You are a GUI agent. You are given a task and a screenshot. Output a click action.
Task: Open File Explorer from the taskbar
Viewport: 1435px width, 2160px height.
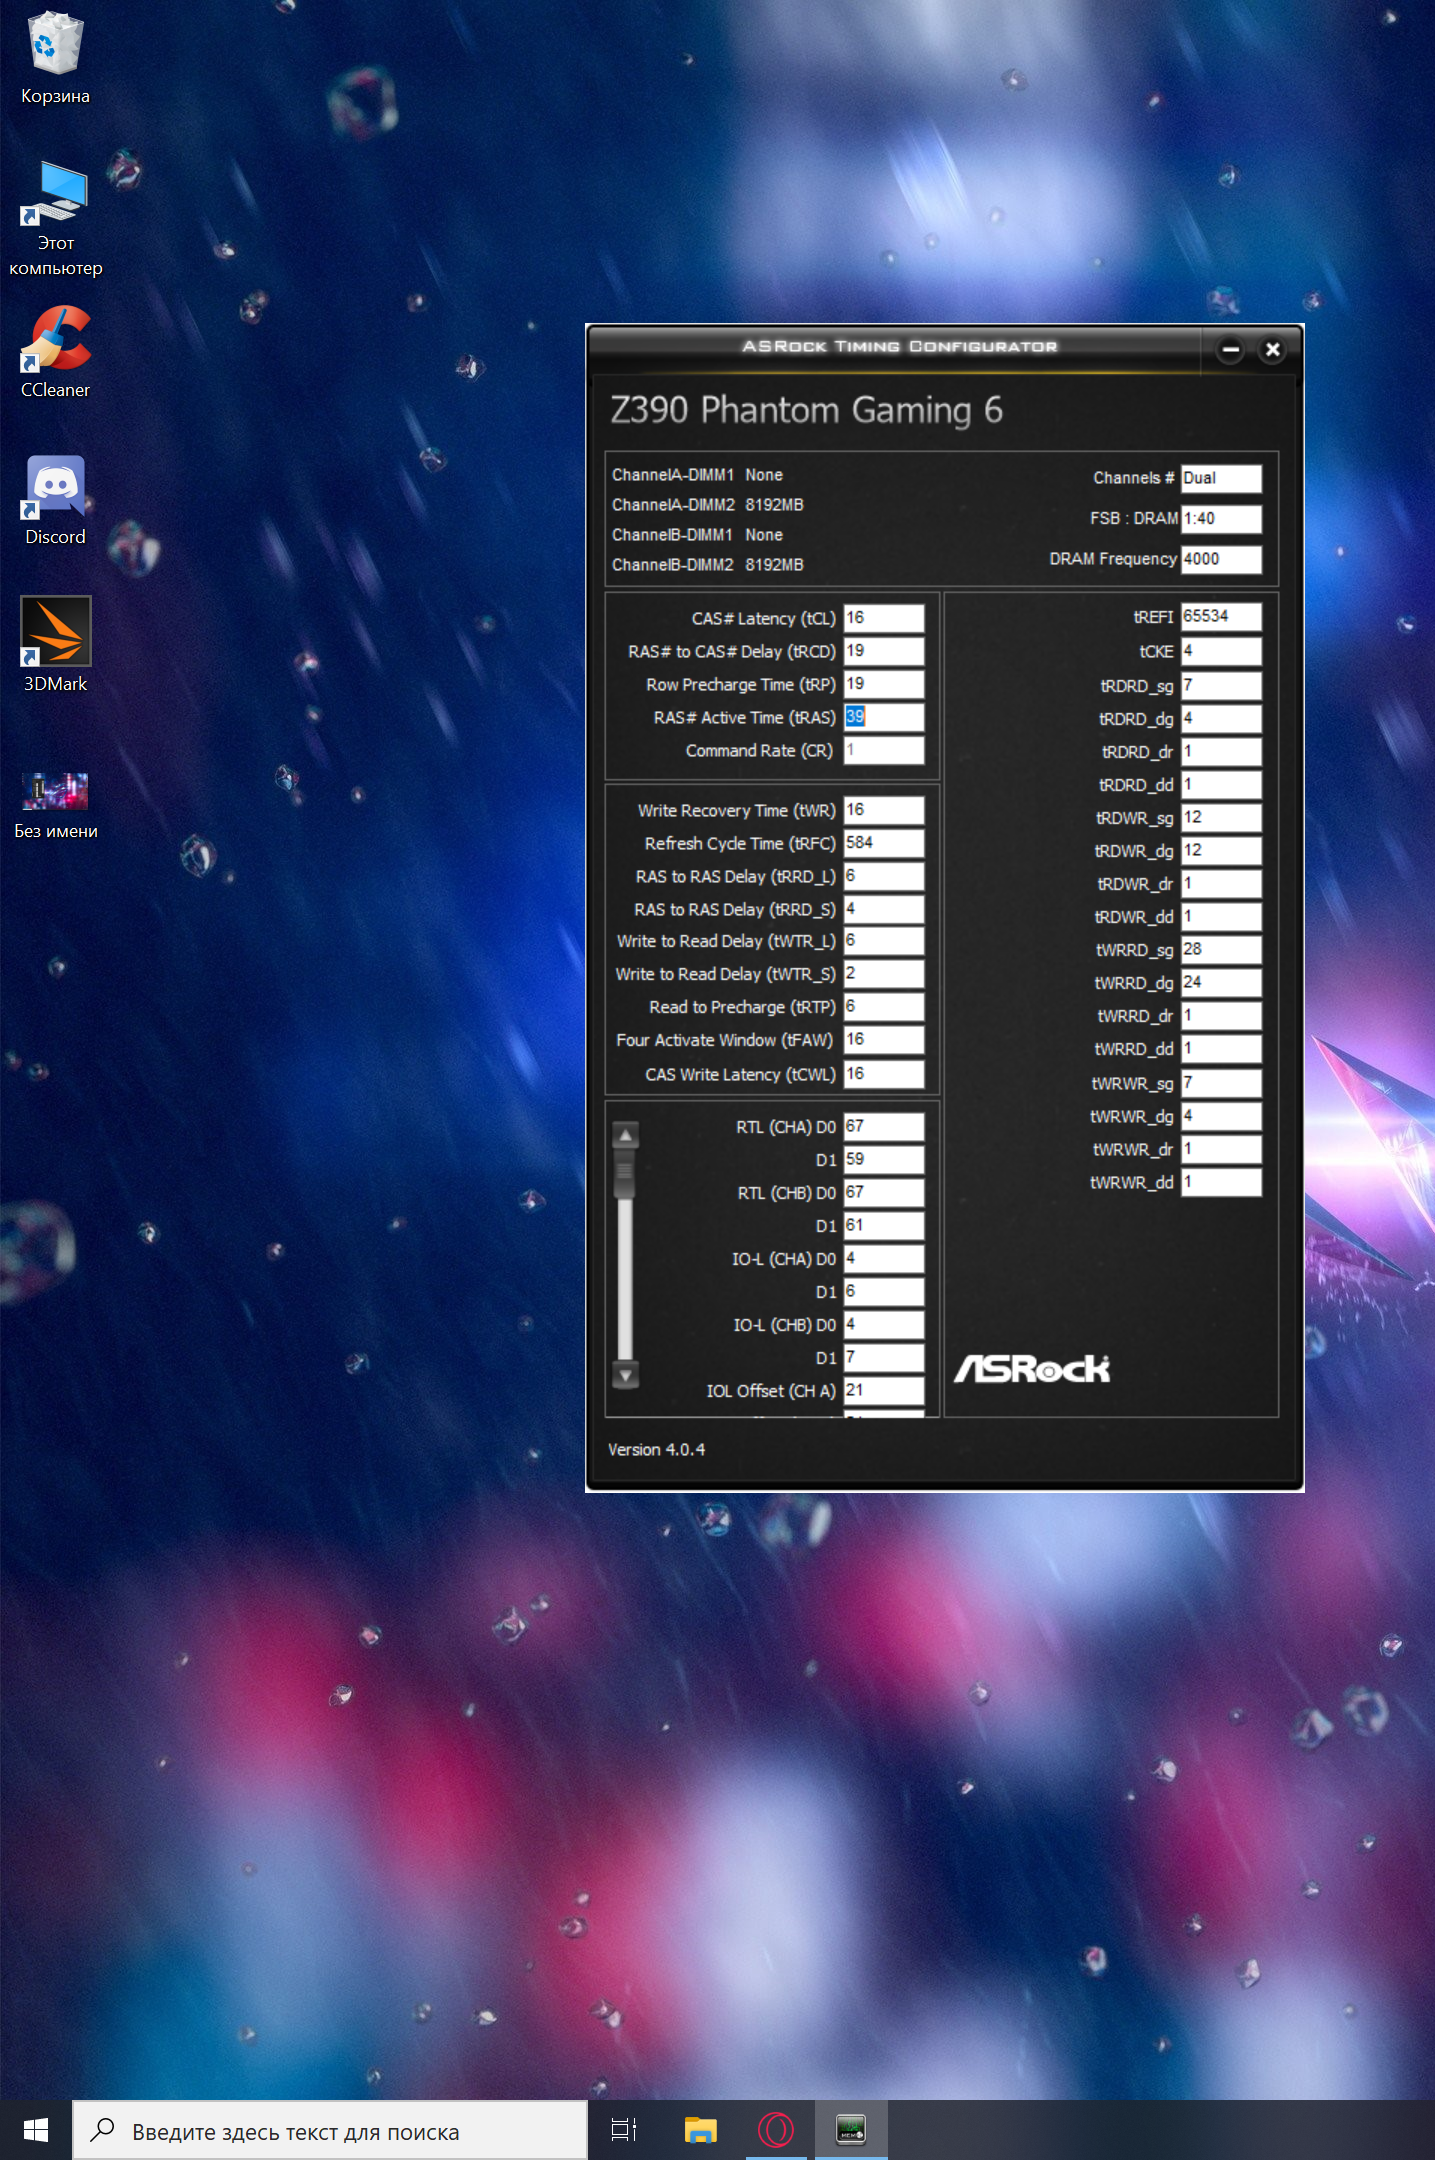700,2130
